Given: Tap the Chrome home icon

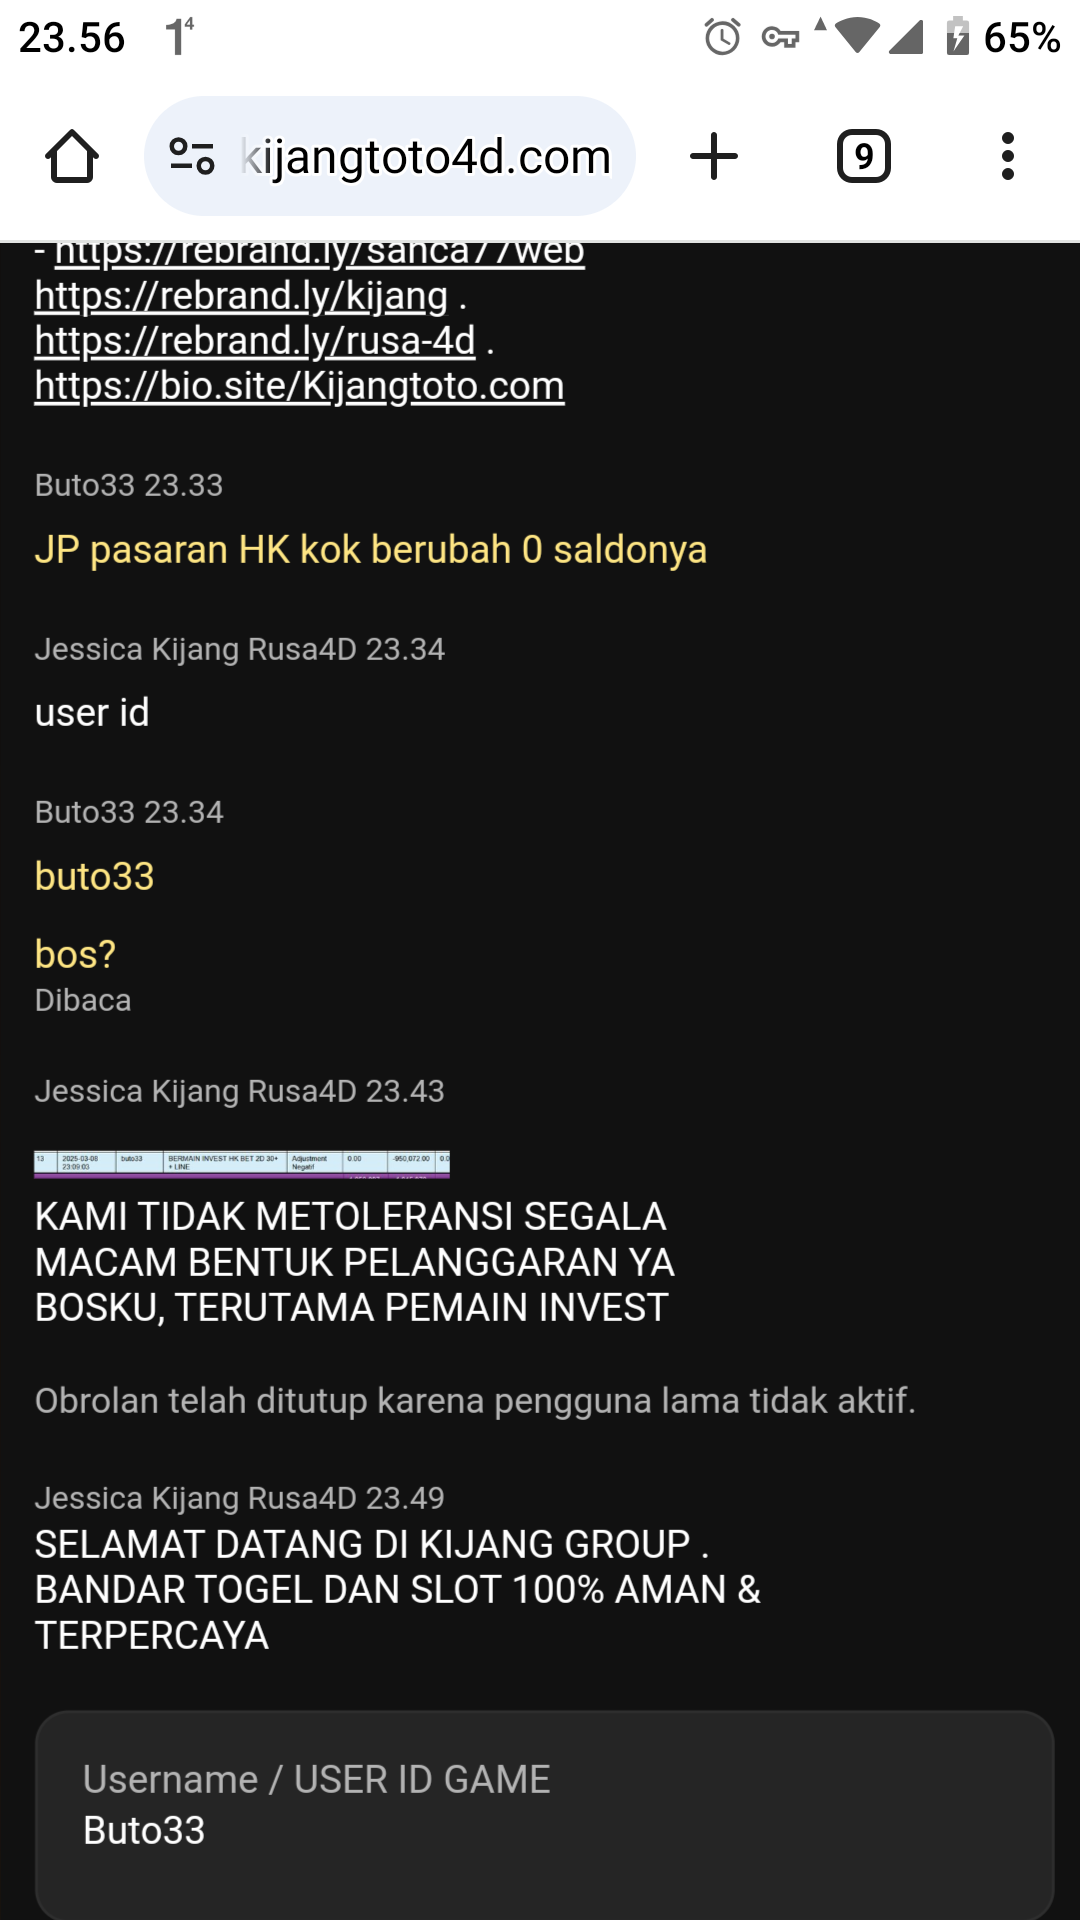Looking at the screenshot, I should pos(72,157).
